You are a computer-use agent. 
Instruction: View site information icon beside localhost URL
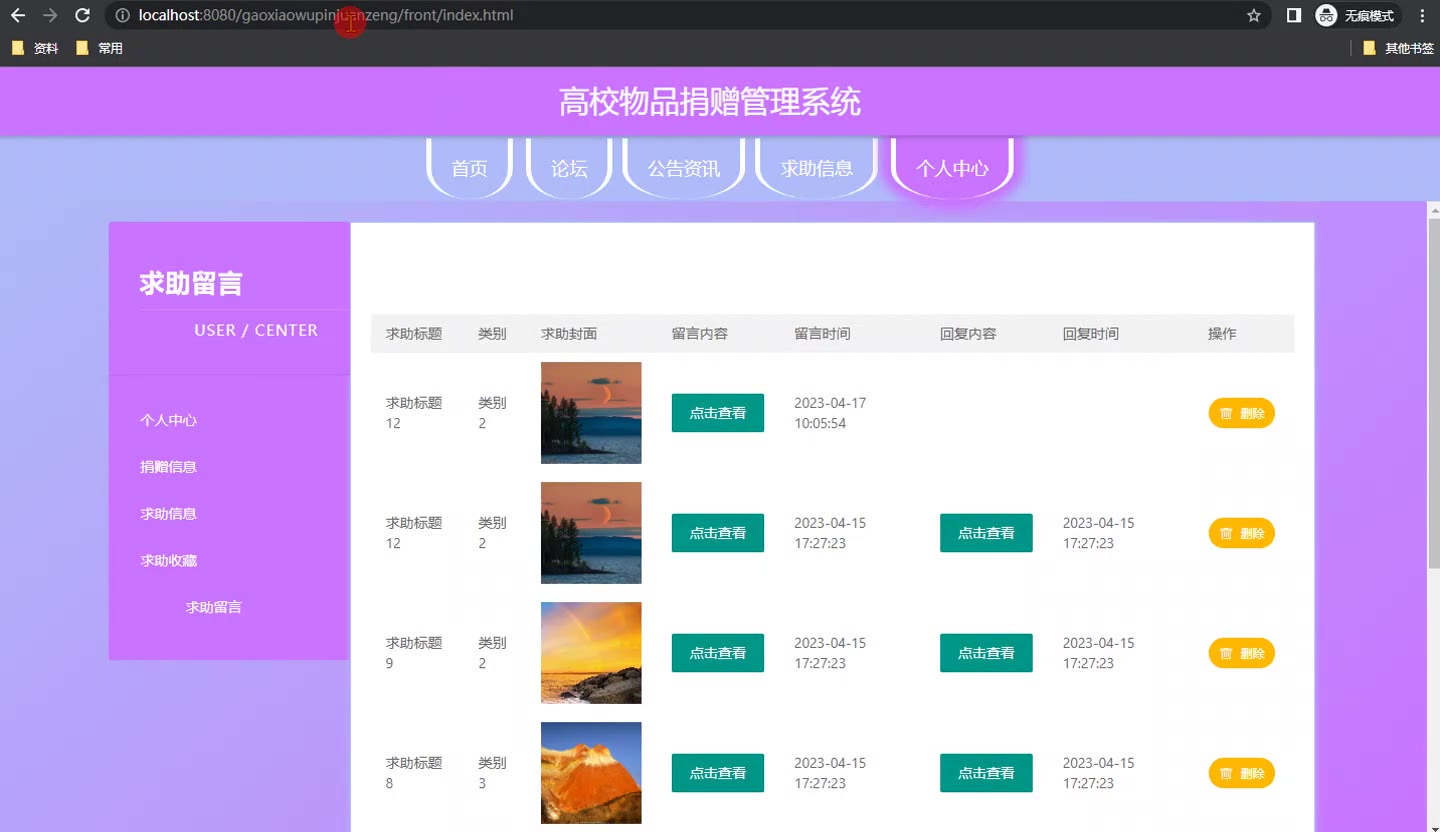pos(122,15)
